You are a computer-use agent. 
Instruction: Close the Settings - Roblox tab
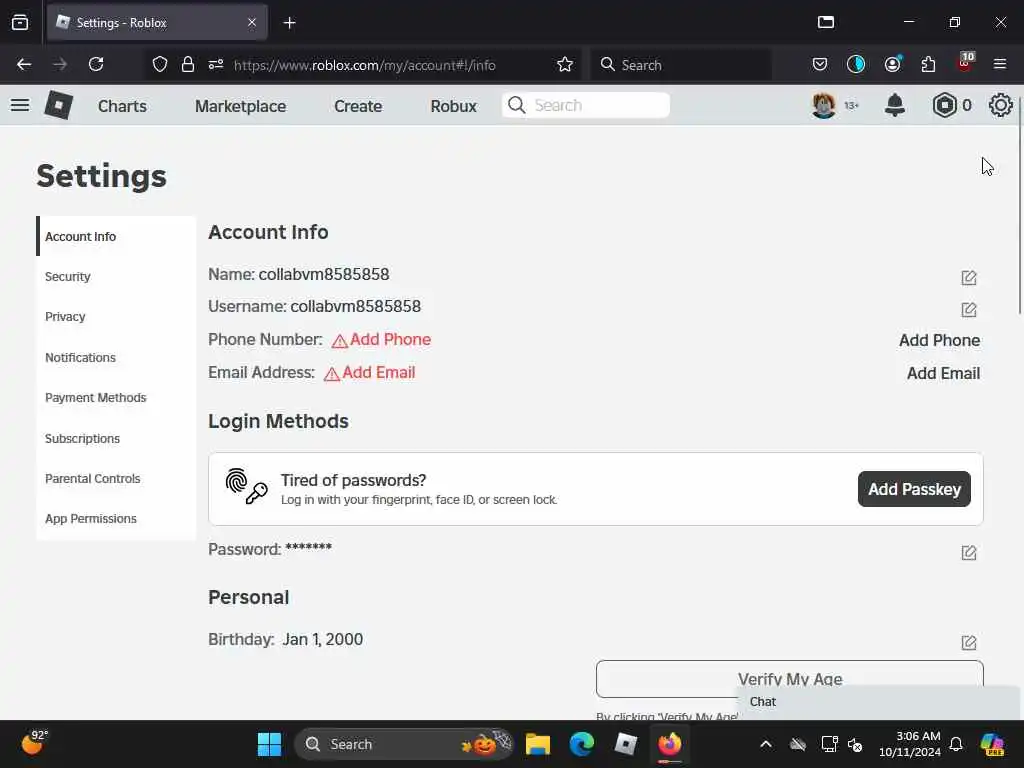pos(252,22)
